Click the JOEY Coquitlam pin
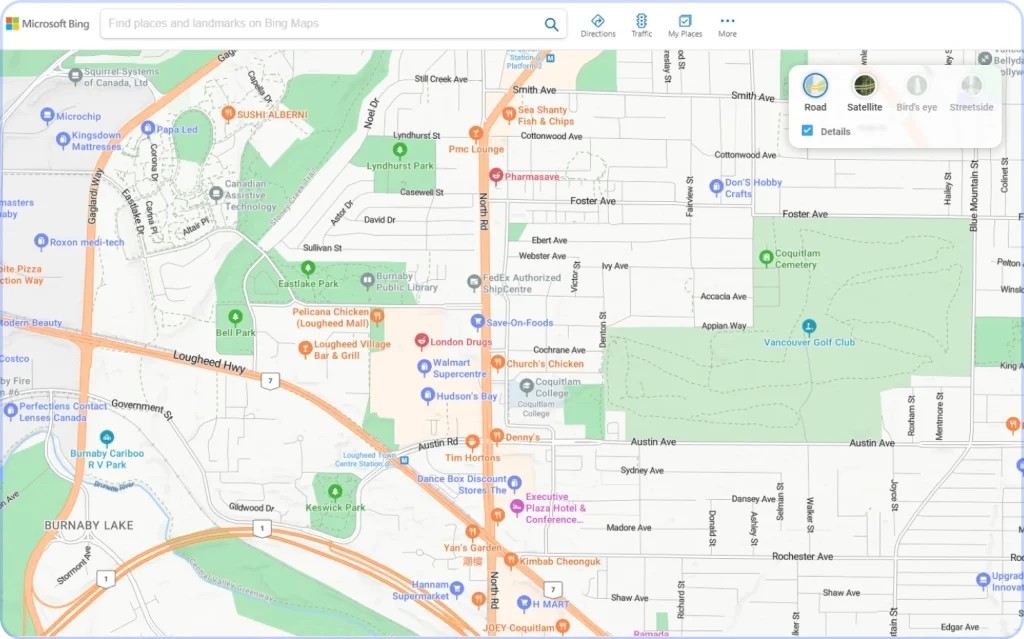The width and height of the screenshot is (1024, 639). pos(562,627)
